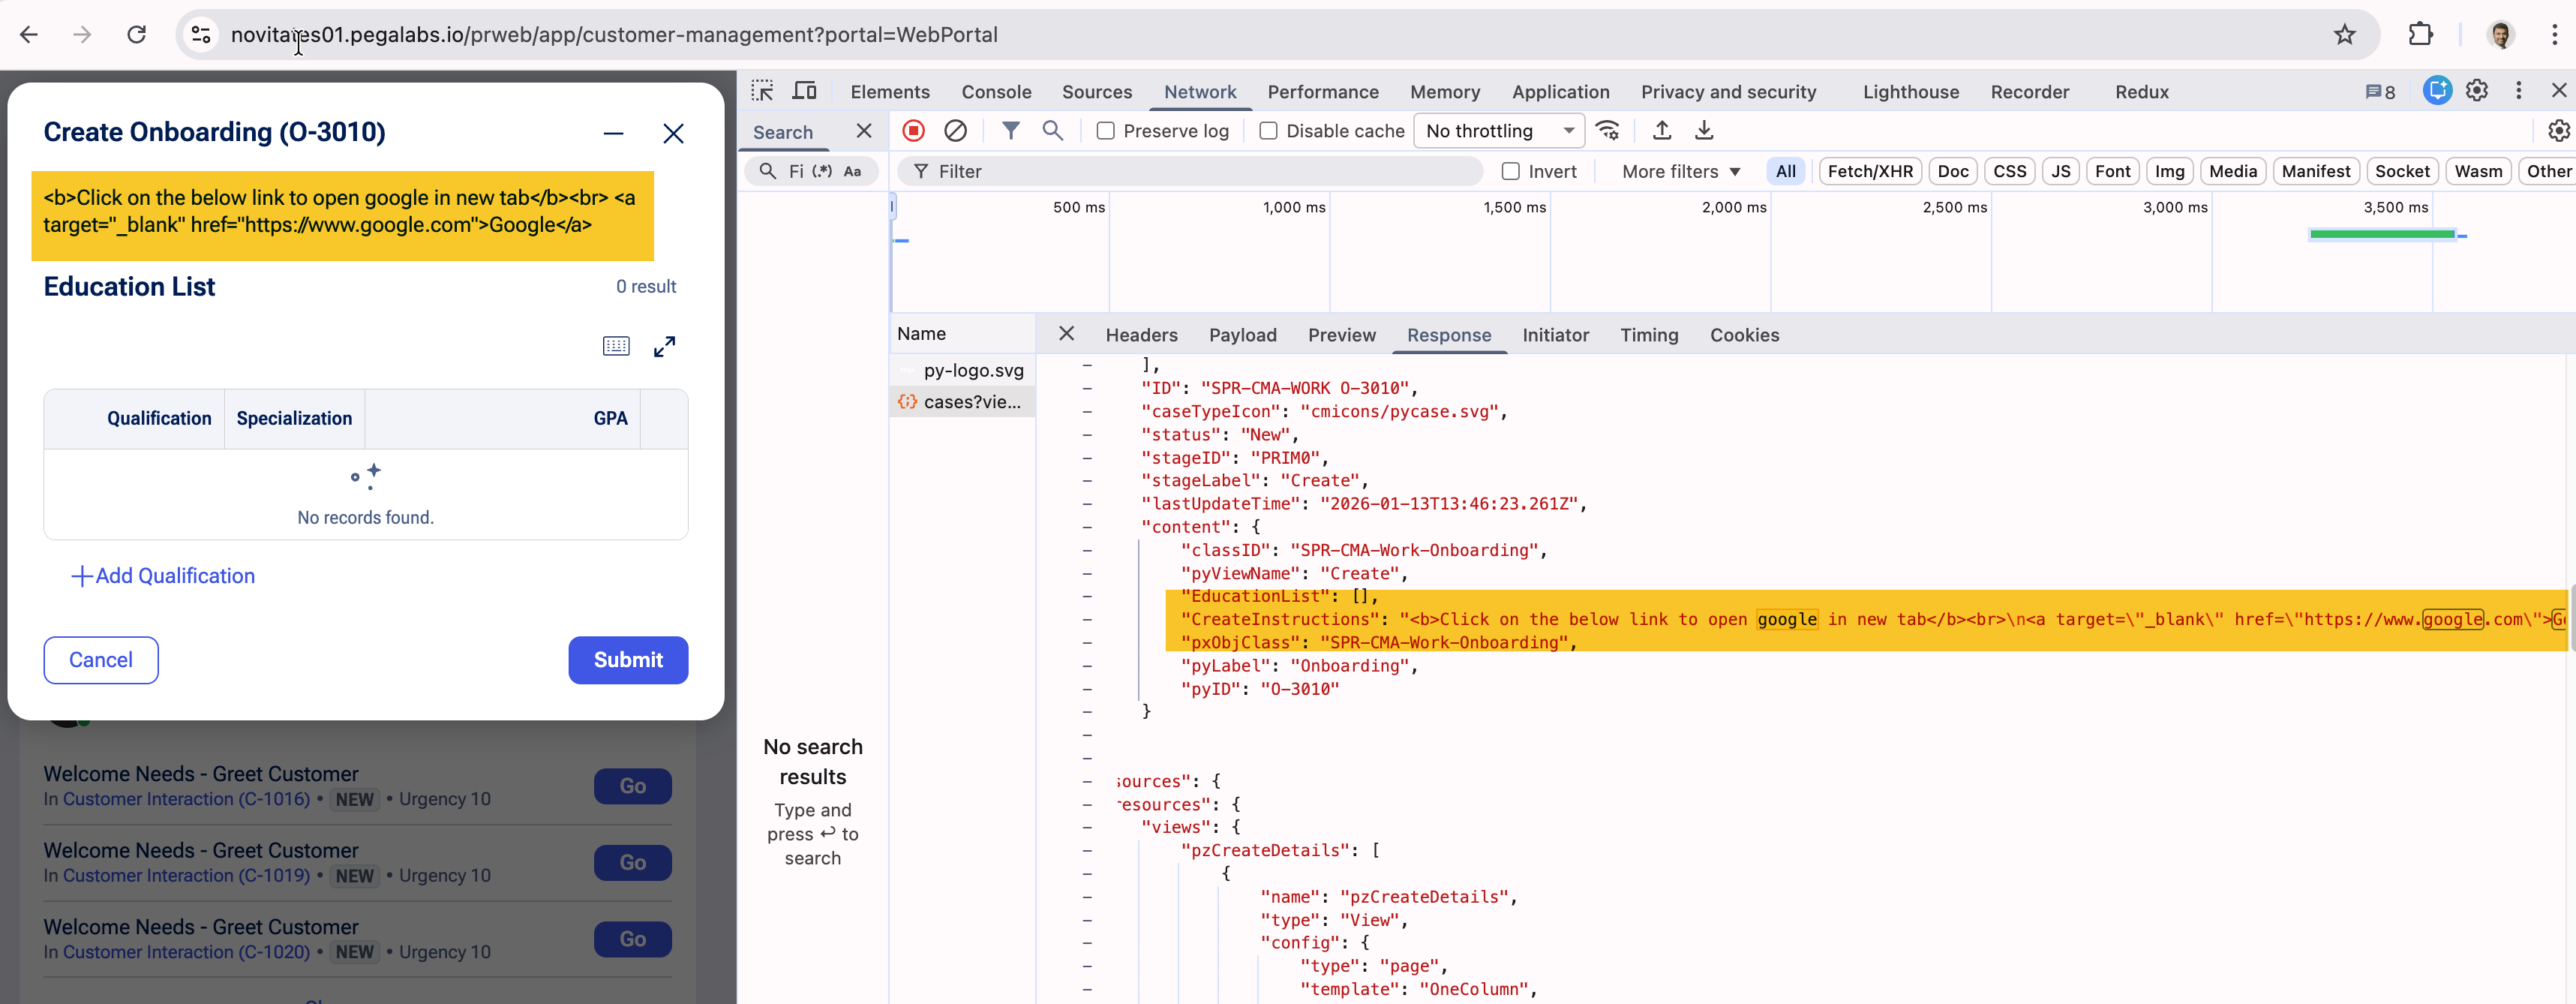Switch to the Console tab
The width and height of the screenshot is (2576, 1004).
click(x=995, y=92)
